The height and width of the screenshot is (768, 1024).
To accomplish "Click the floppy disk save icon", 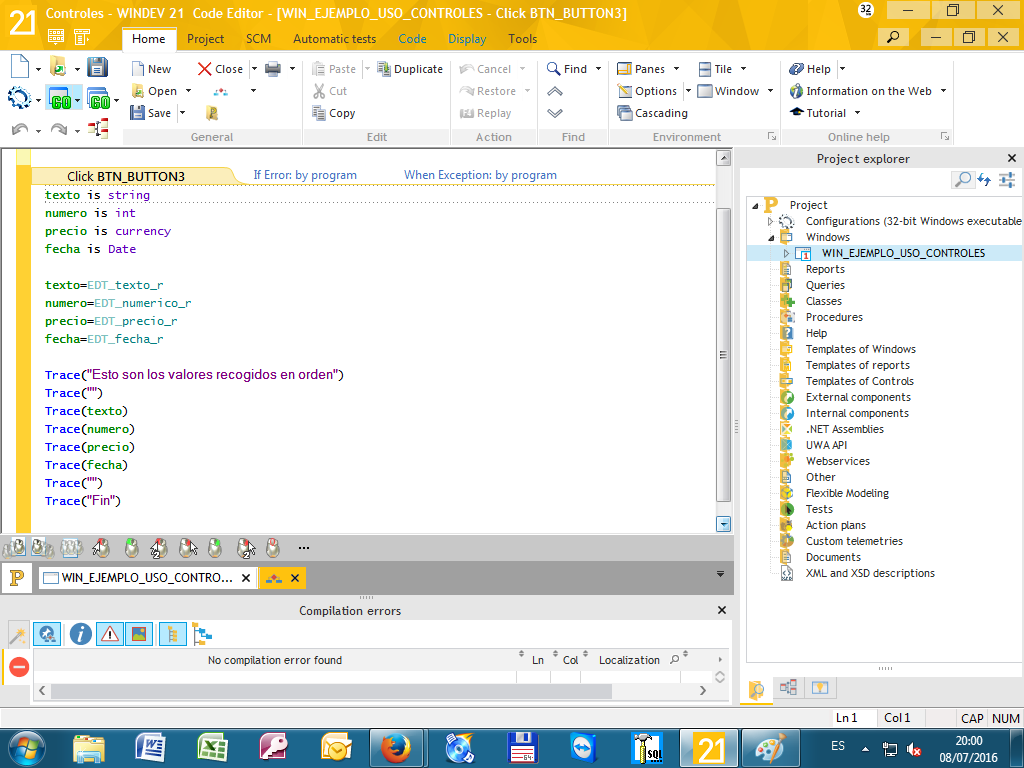I will (97, 67).
